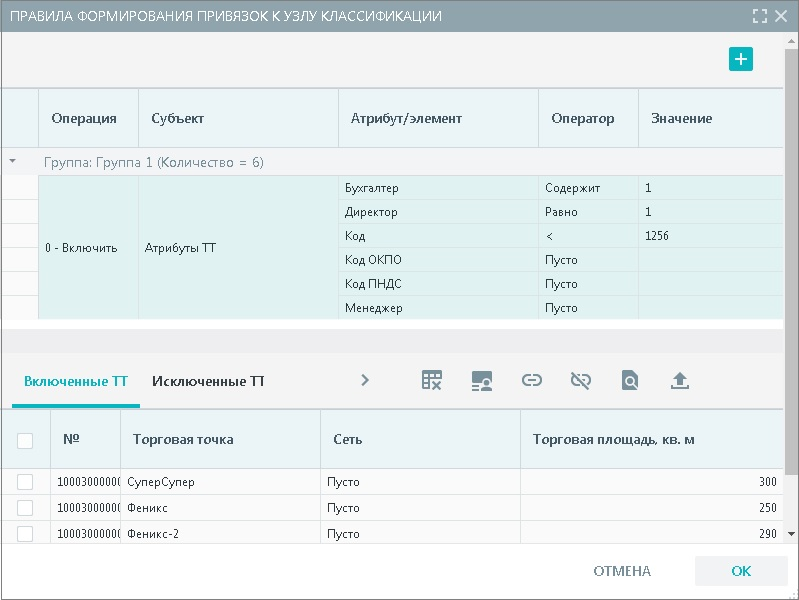Click the link chain icon
799x600 pixels.
pyautogui.click(x=531, y=380)
